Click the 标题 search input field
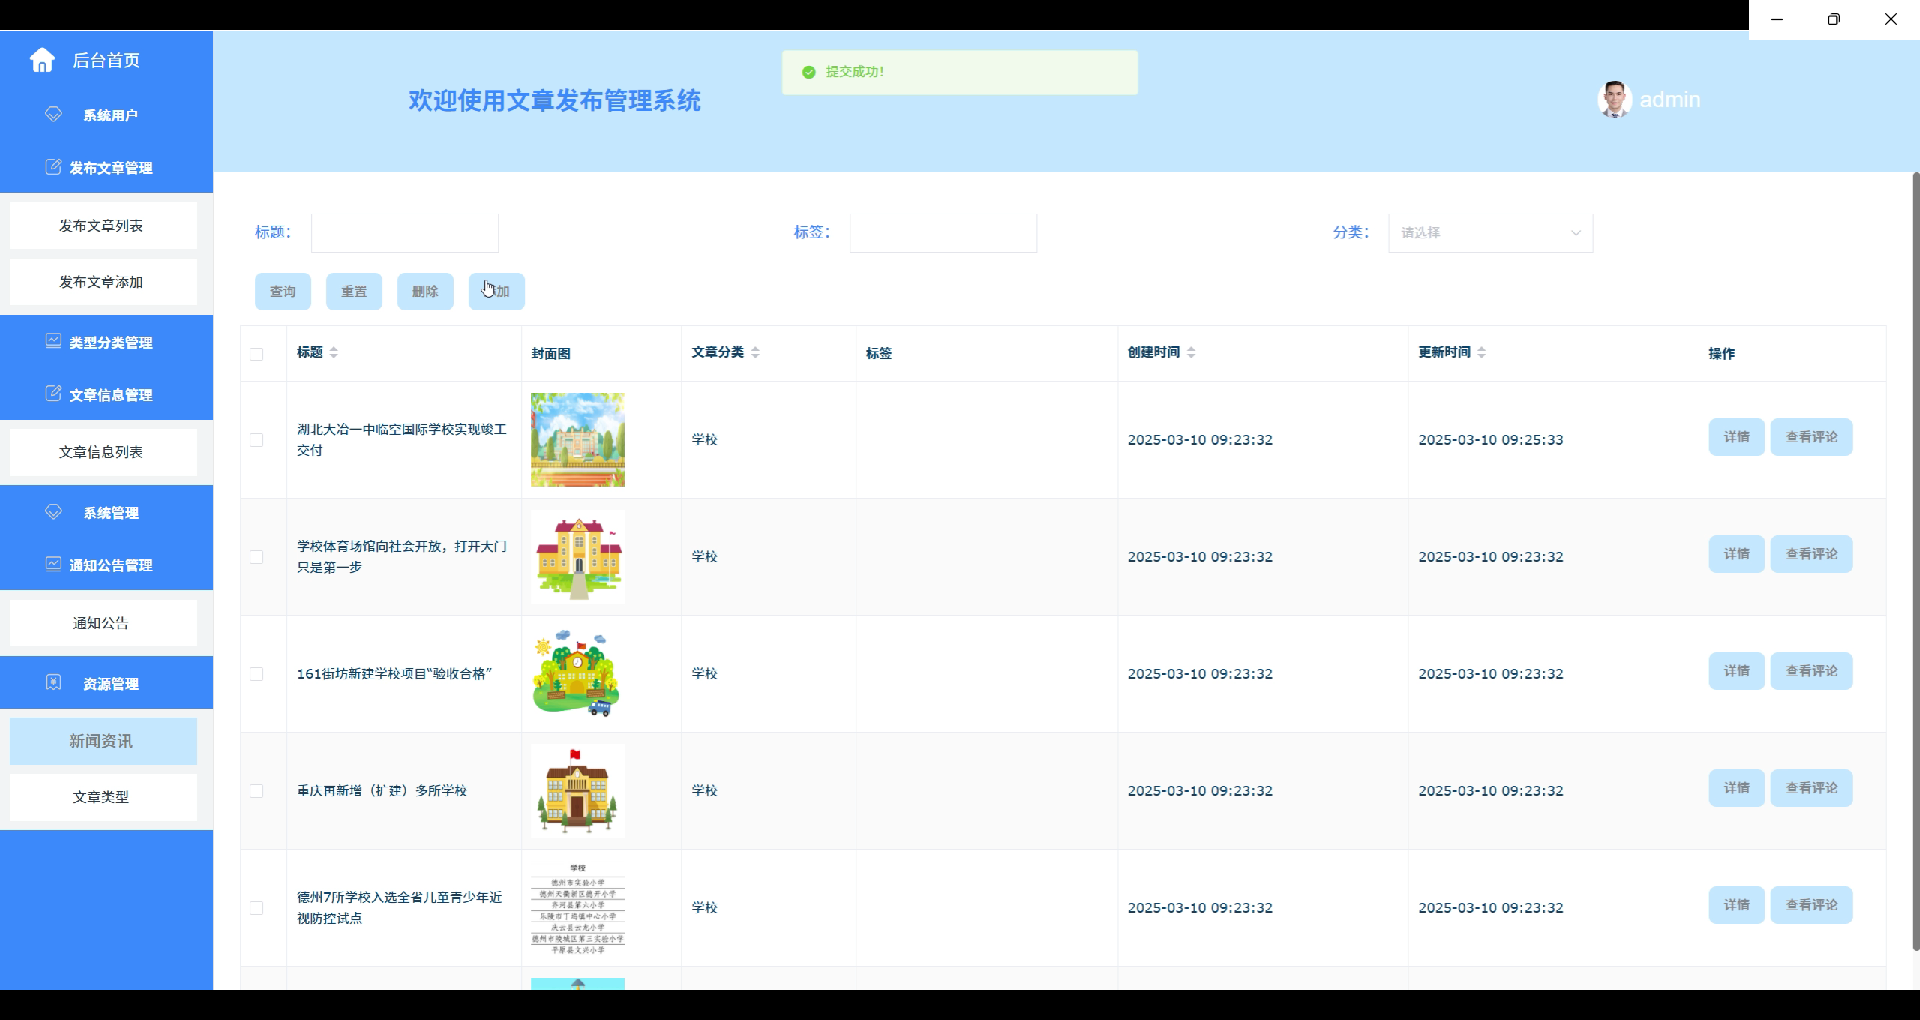Screen dimensions: 1920x1020 pos(405,232)
